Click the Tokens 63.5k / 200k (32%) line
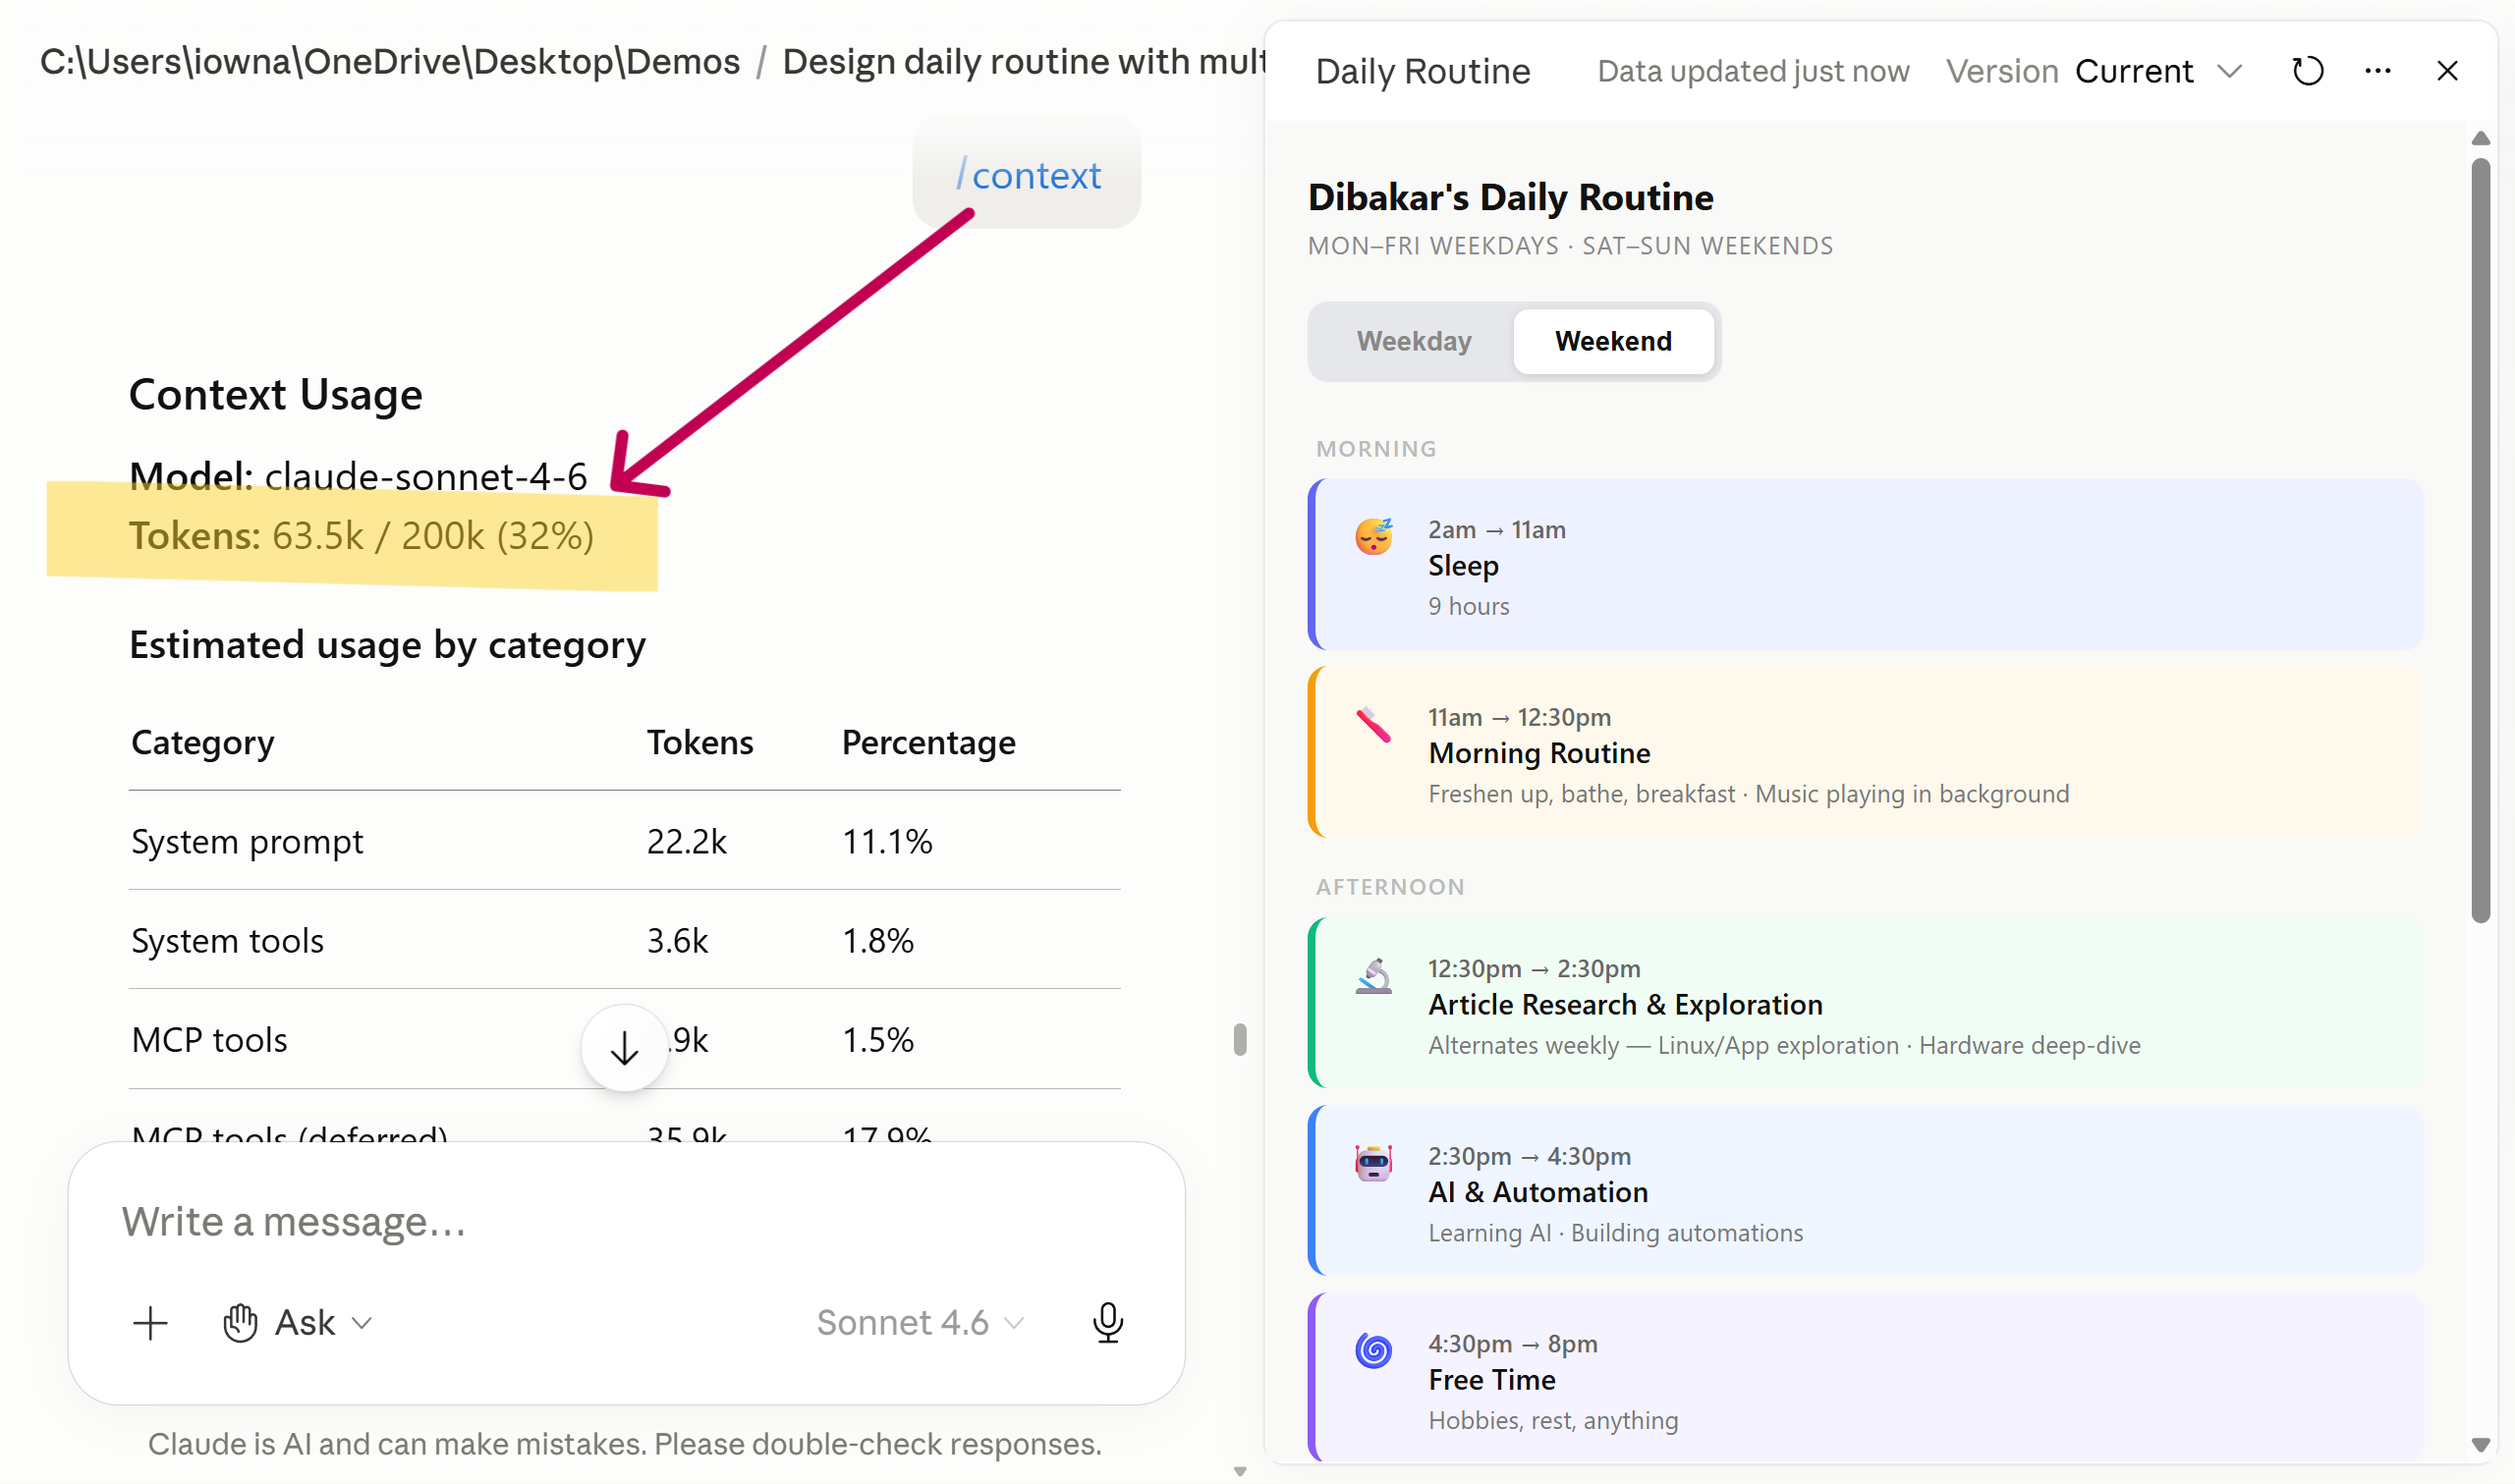This screenshot has width=2515, height=1484. coord(361,536)
